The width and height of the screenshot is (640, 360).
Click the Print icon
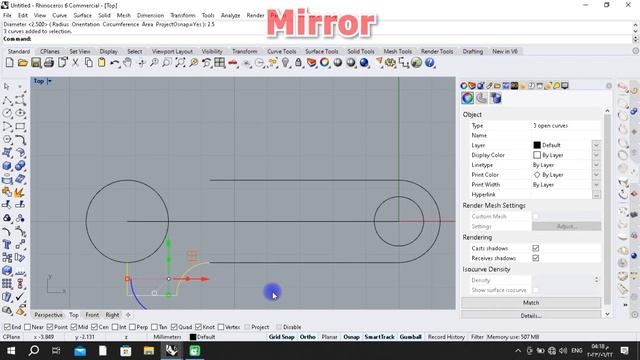(49, 62)
